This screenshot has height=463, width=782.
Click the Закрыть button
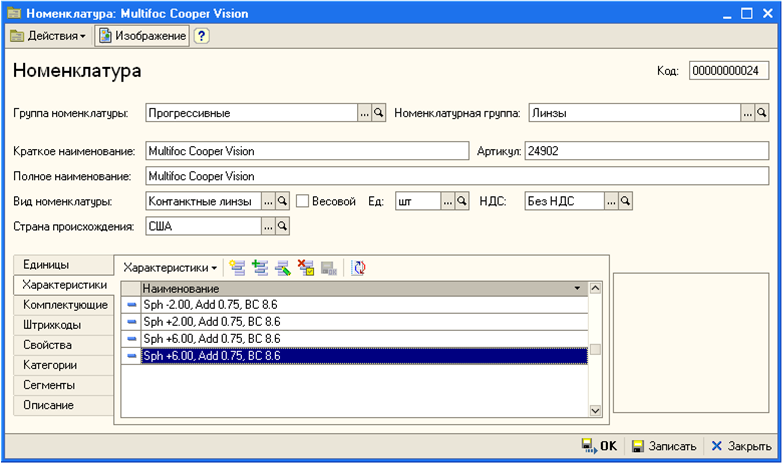741,446
